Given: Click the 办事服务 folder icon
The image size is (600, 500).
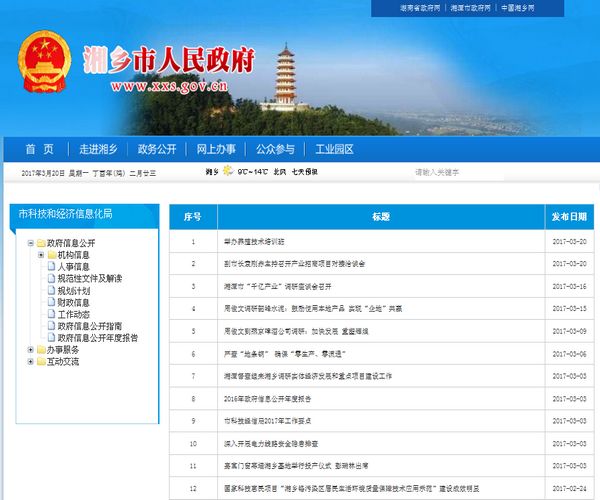Looking at the screenshot, I should tap(41, 350).
